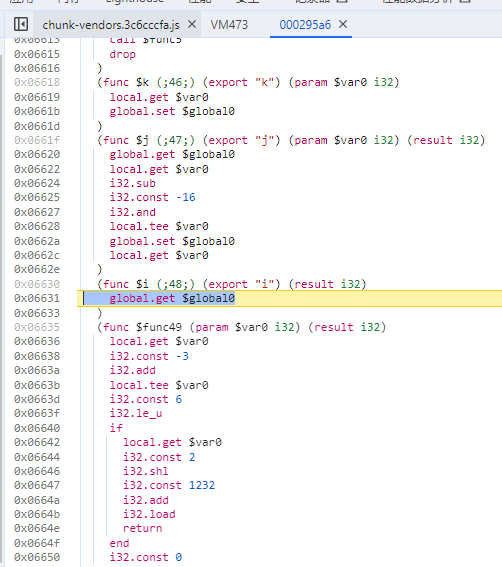This screenshot has width=502, height=567.
Task: Click the highlighted global.get $global0 line
Action: [x=172, y=298]
